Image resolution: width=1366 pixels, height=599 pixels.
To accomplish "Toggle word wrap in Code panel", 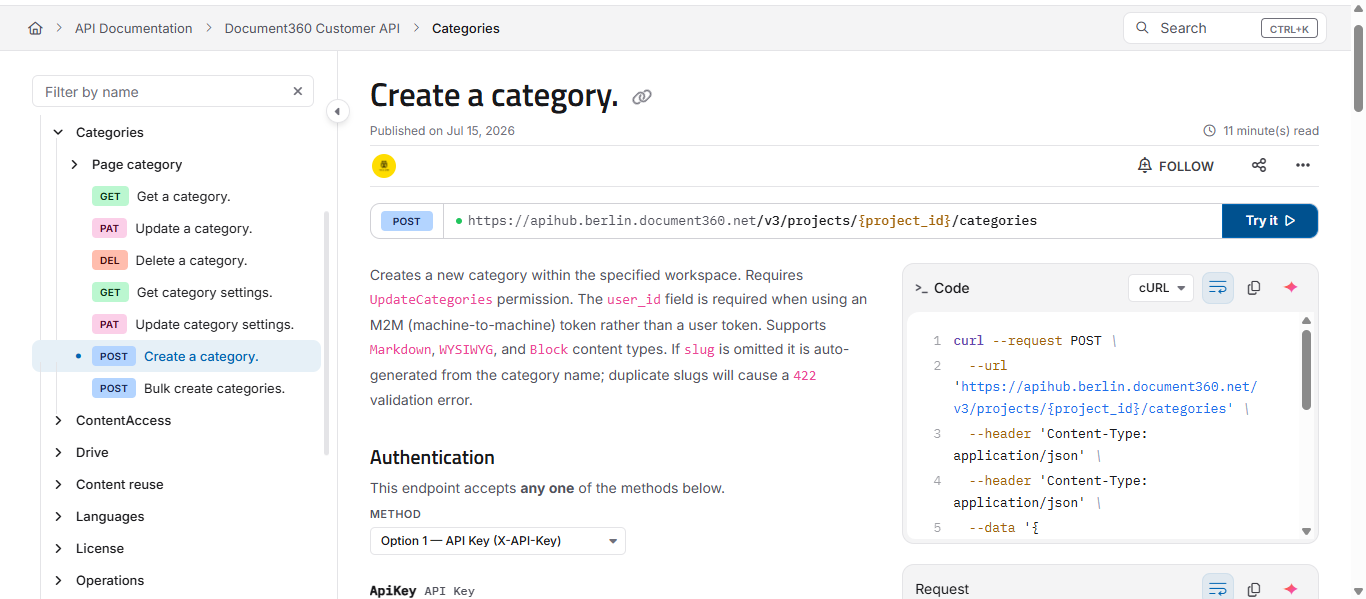I will click(x=1218, y=288).
